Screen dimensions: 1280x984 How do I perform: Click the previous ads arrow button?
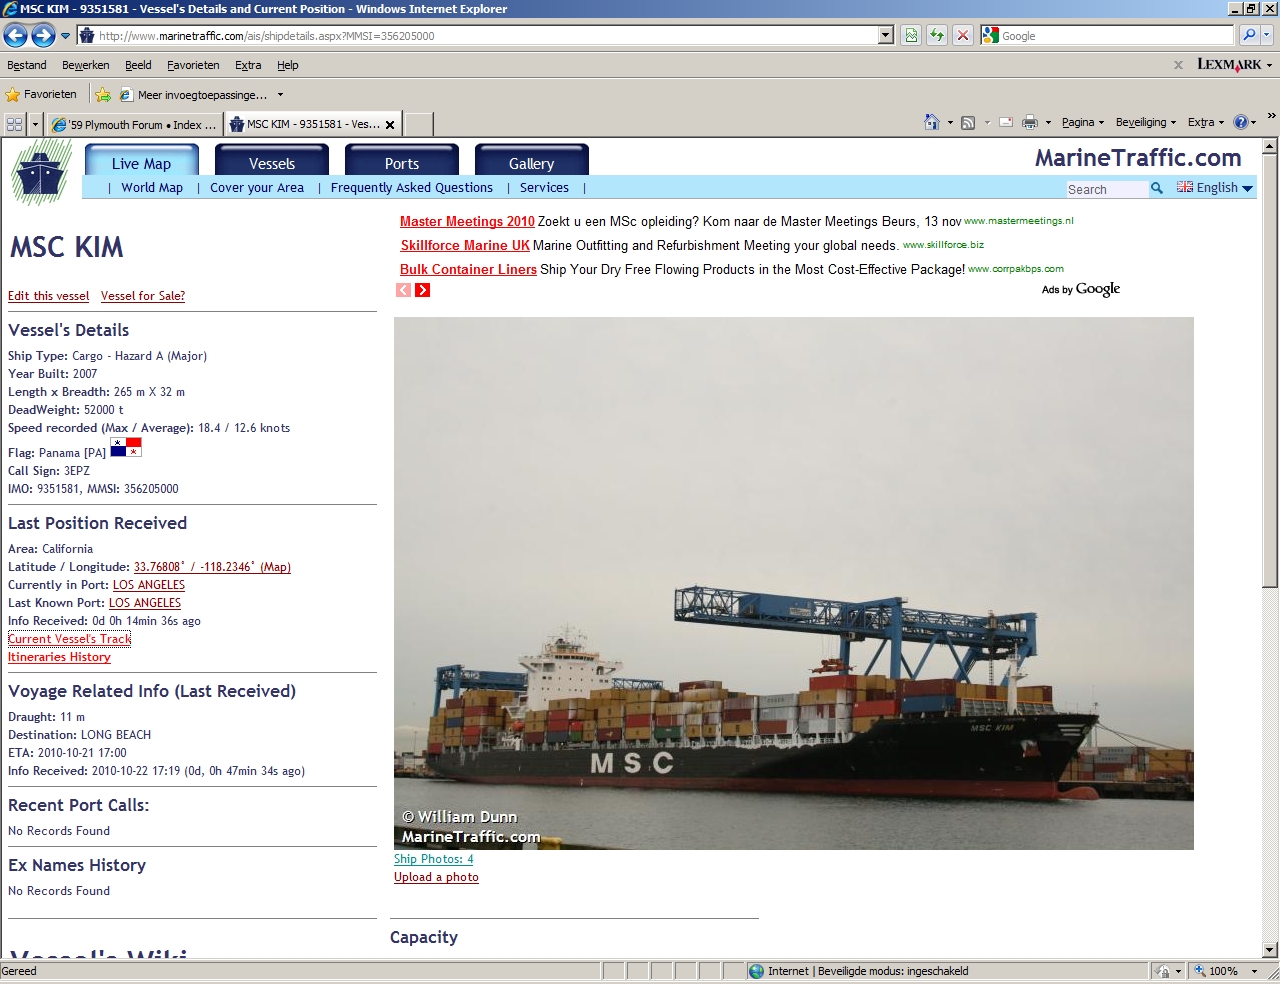tap(404, 290)
